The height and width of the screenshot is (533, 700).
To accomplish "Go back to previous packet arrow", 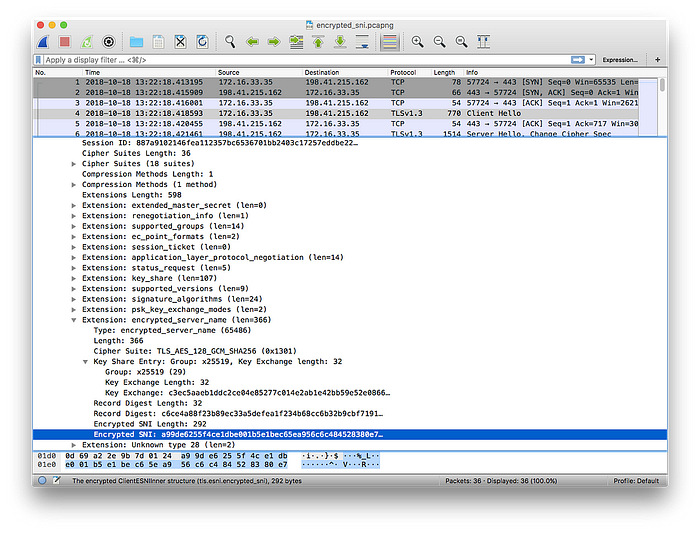I will (x=251, y=42).
